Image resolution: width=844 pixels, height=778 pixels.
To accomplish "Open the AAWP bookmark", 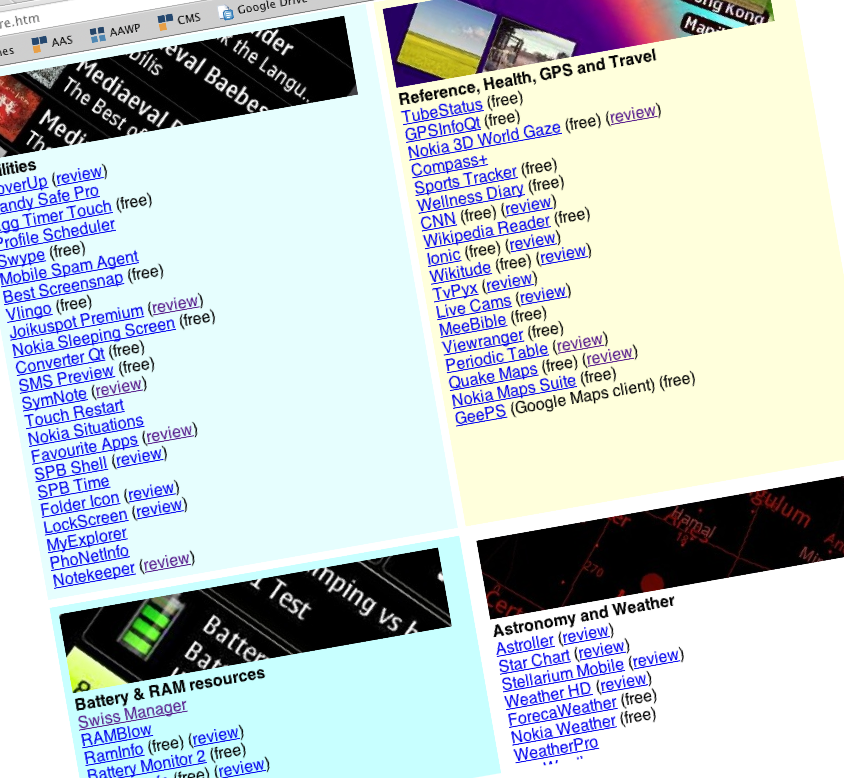I will pos(115,32).
